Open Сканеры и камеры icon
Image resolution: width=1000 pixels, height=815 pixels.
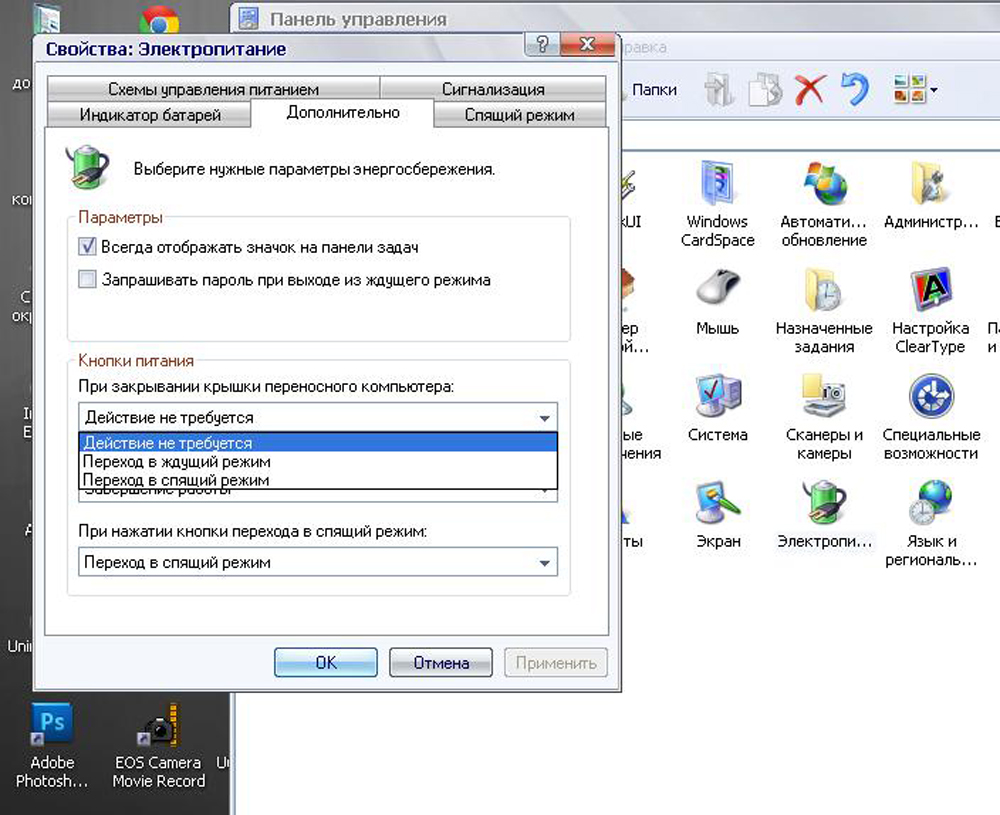(x=824, y=398)
